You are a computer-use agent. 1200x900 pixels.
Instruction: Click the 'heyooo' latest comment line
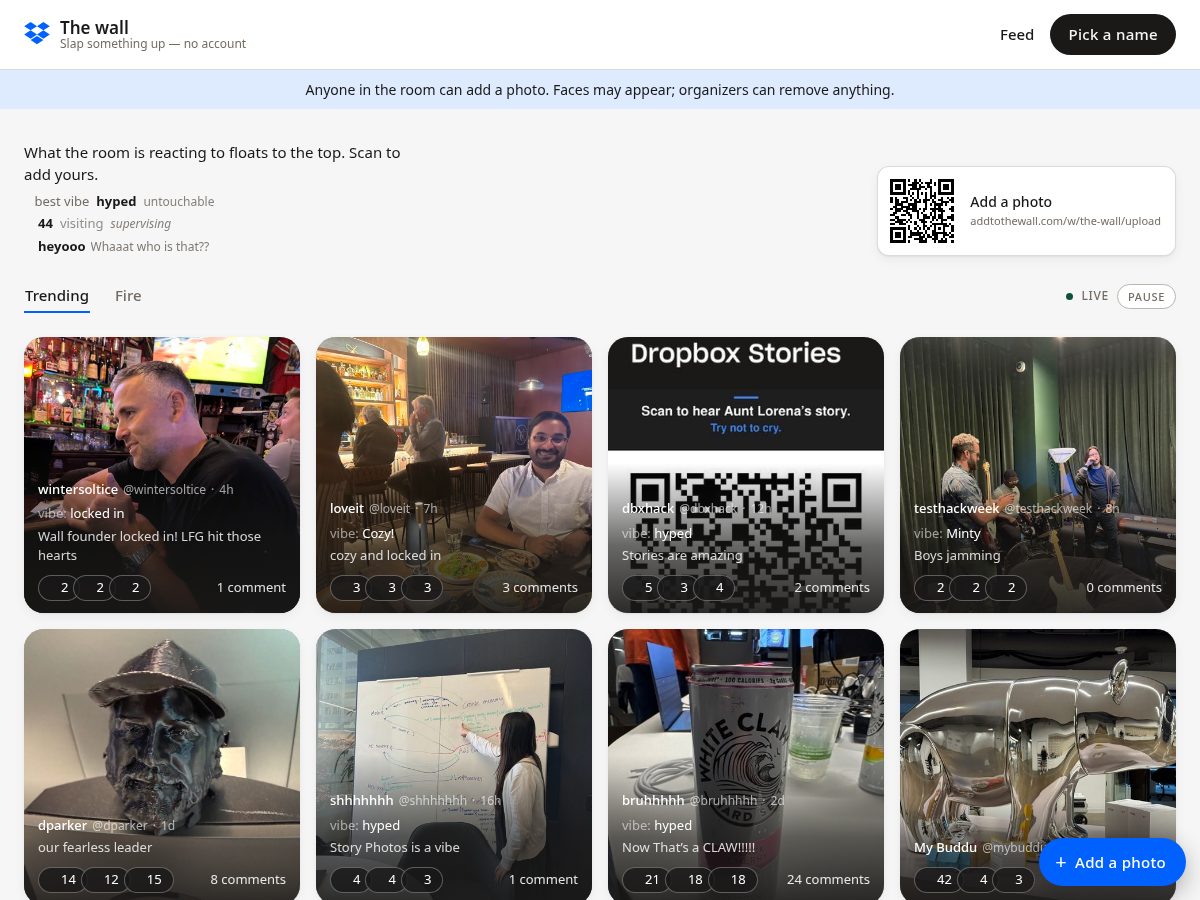pos(123,246)
